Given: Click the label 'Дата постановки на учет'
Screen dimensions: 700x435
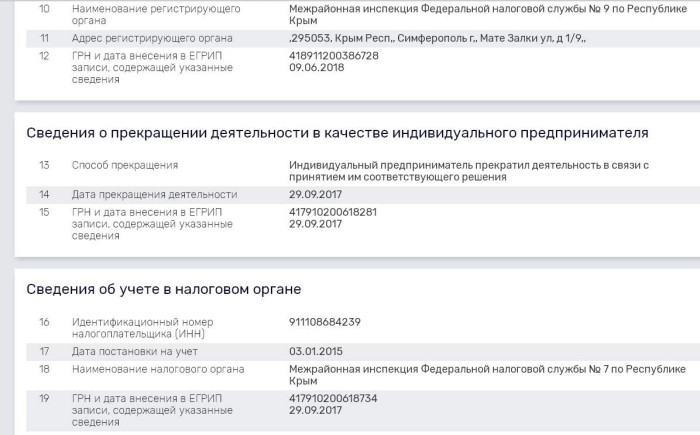Looking at the screenshot, I should [x=134, y=352].
